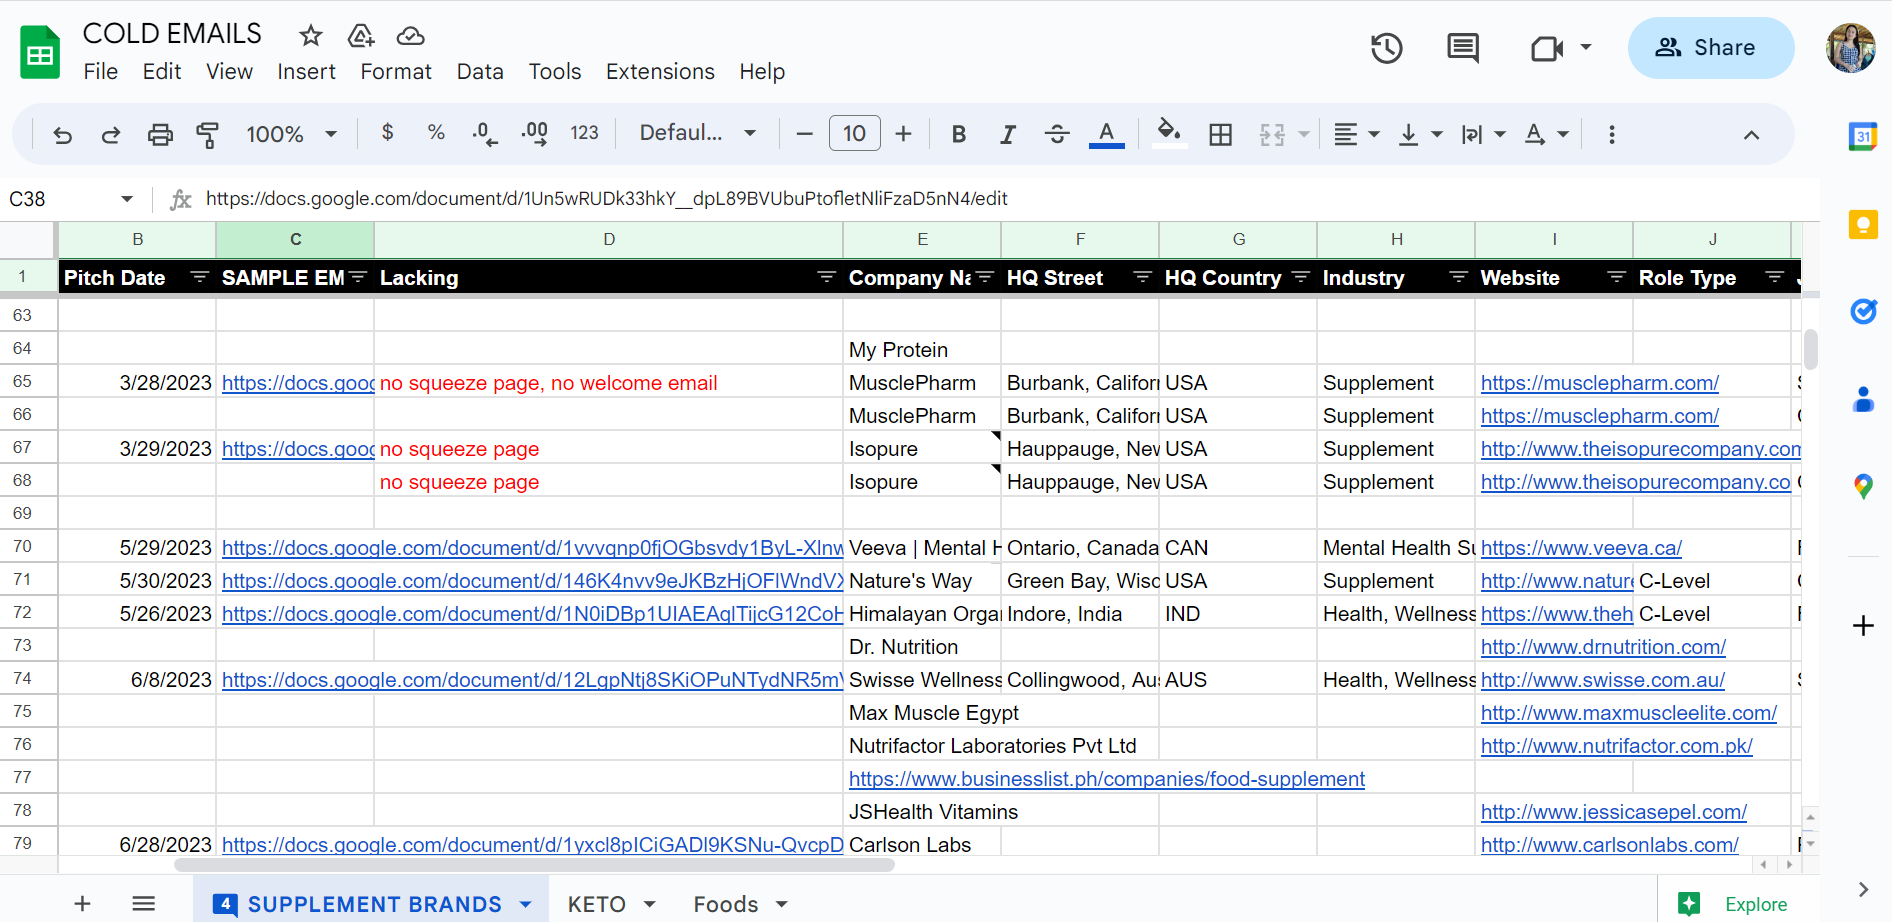Open version history clock icon
1892x922 pixels.
click(1386, 48)
